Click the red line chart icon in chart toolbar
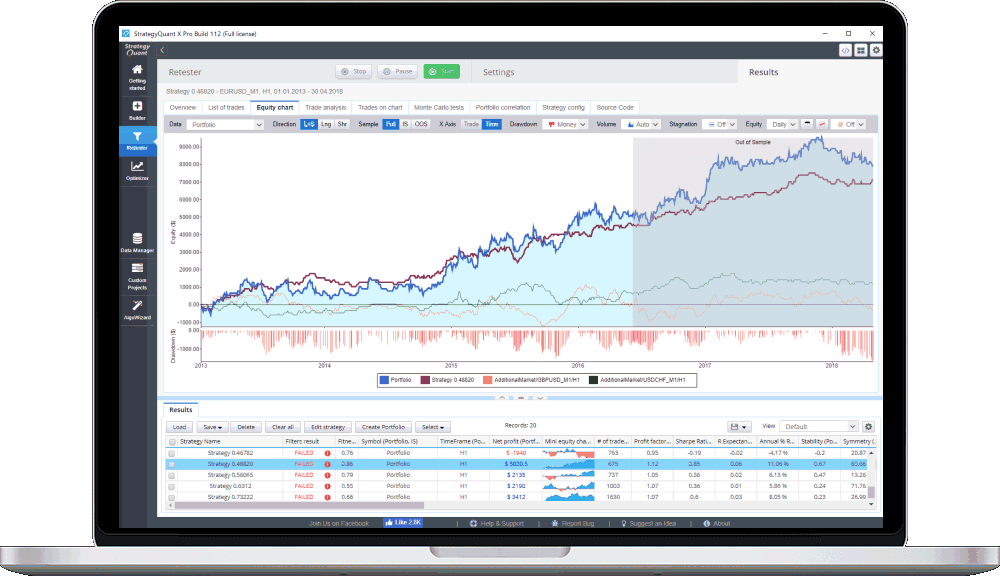 821,124
